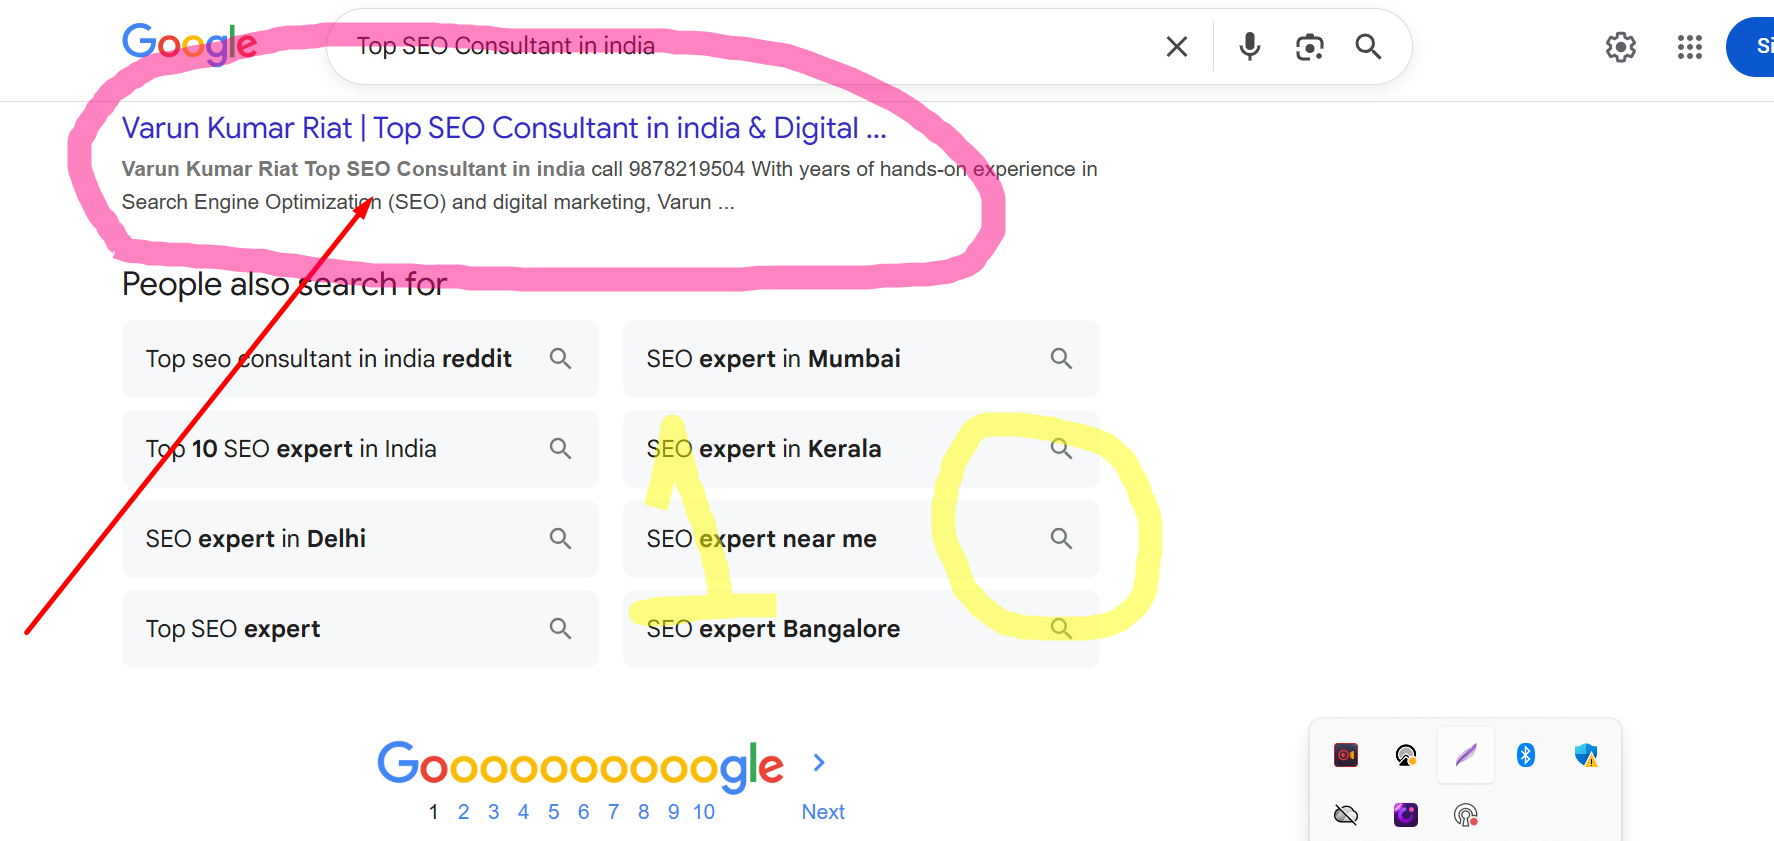Click the search magnifying glass icon

coord(1368,46)
